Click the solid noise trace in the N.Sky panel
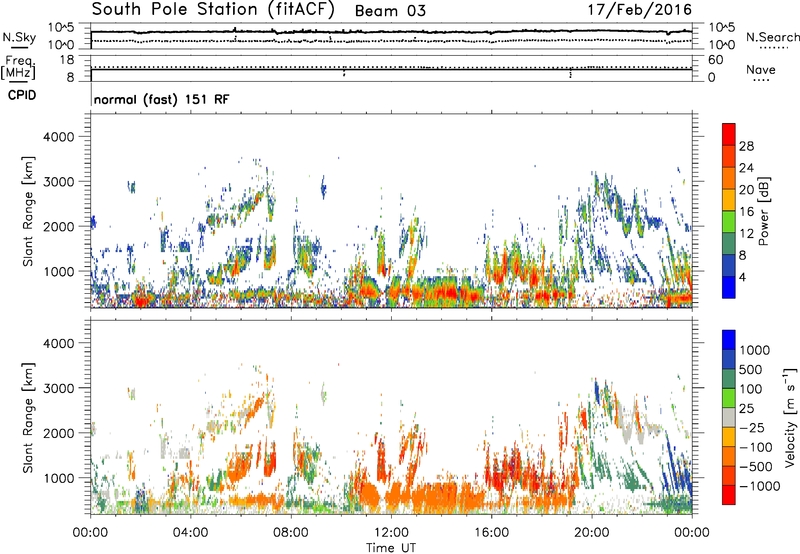This screenshot has height=554, width=800. tap(391, 32)
